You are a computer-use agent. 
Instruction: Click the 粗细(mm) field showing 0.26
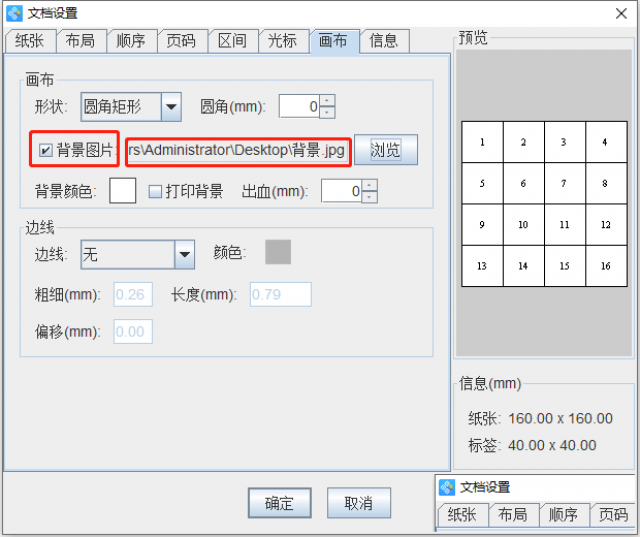pyautogui.click(x=133, y=294)
